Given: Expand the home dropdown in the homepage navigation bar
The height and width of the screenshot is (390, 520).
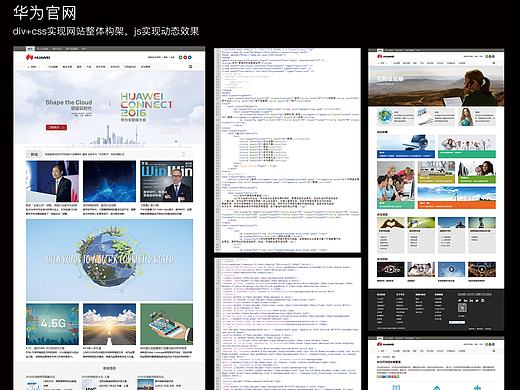Looking at the screenshot, I should 34,67.
